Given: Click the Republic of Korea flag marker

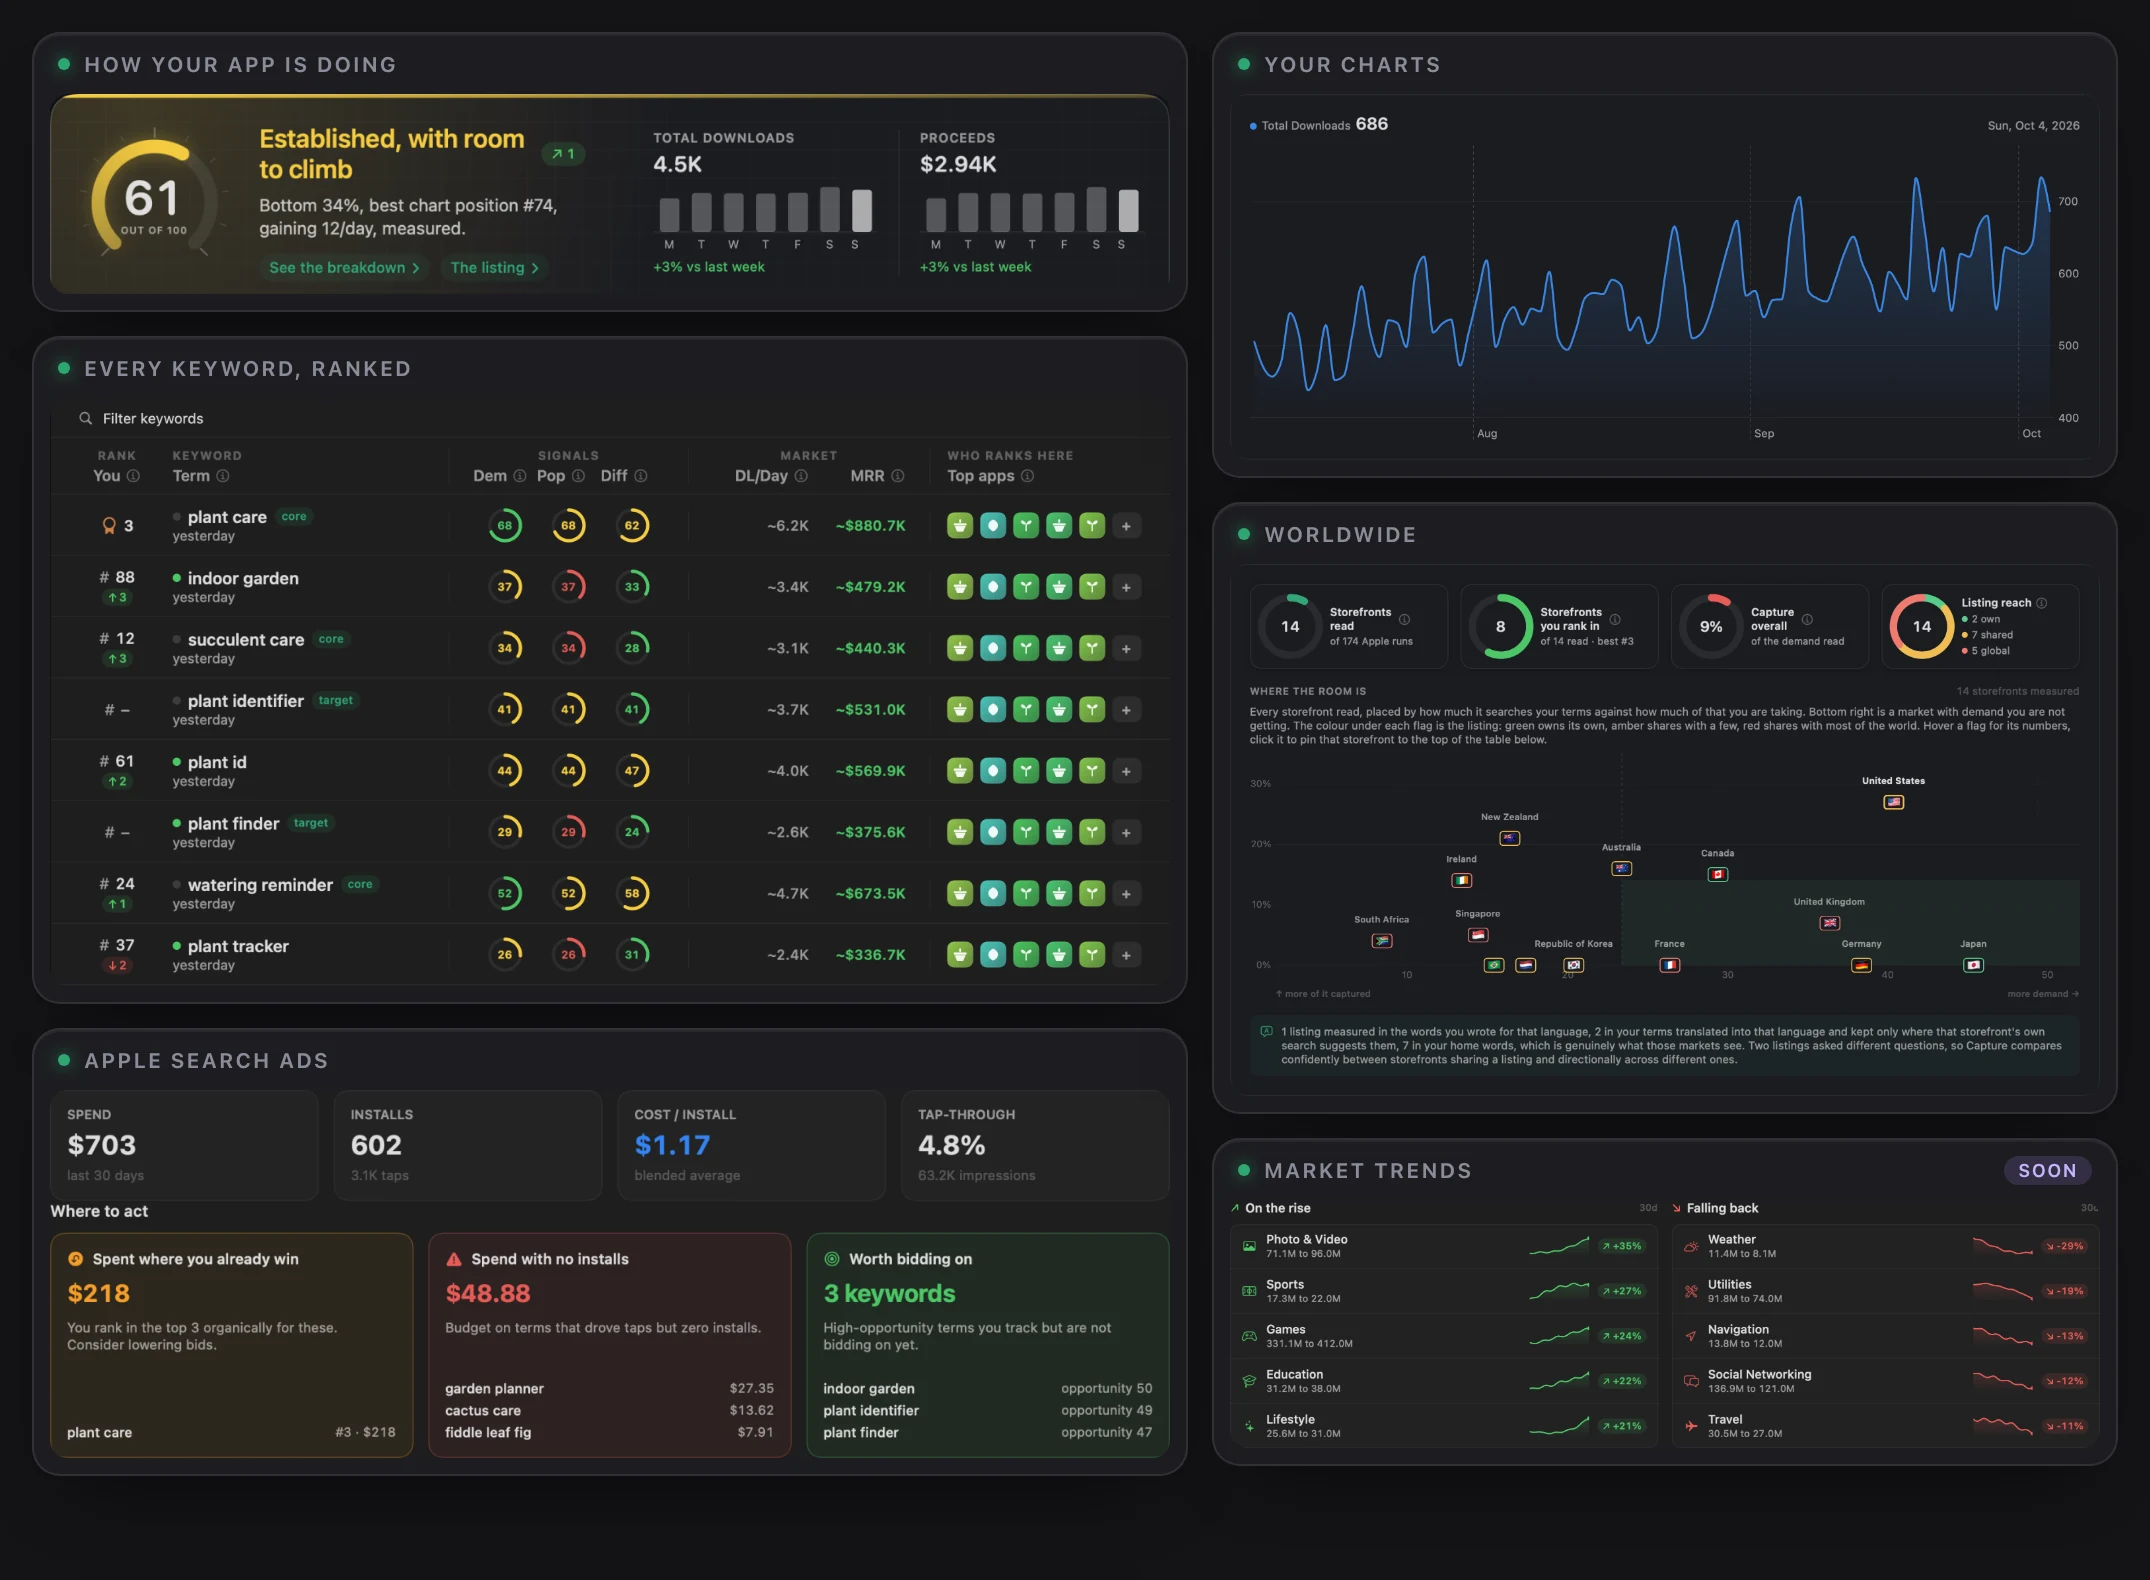Looking at the screenshot, I should click(1574, 965).
